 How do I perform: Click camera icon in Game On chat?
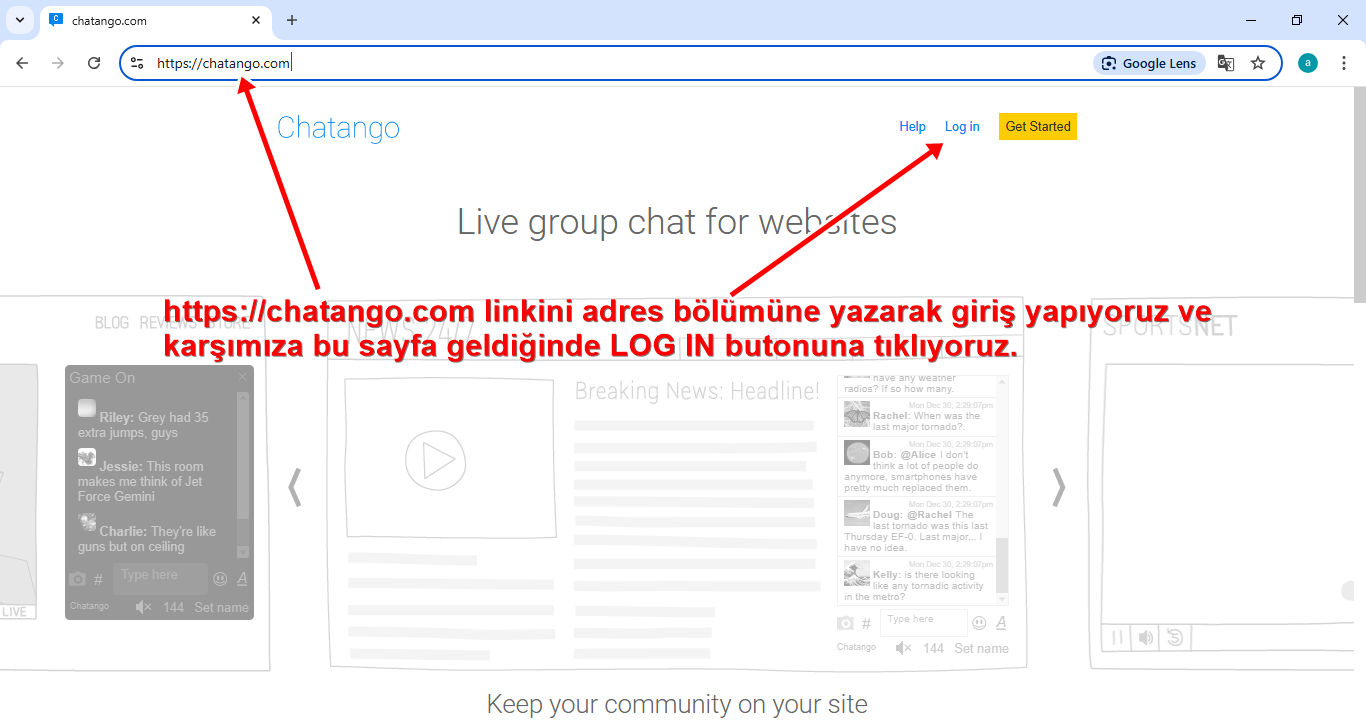click(77, 579)
